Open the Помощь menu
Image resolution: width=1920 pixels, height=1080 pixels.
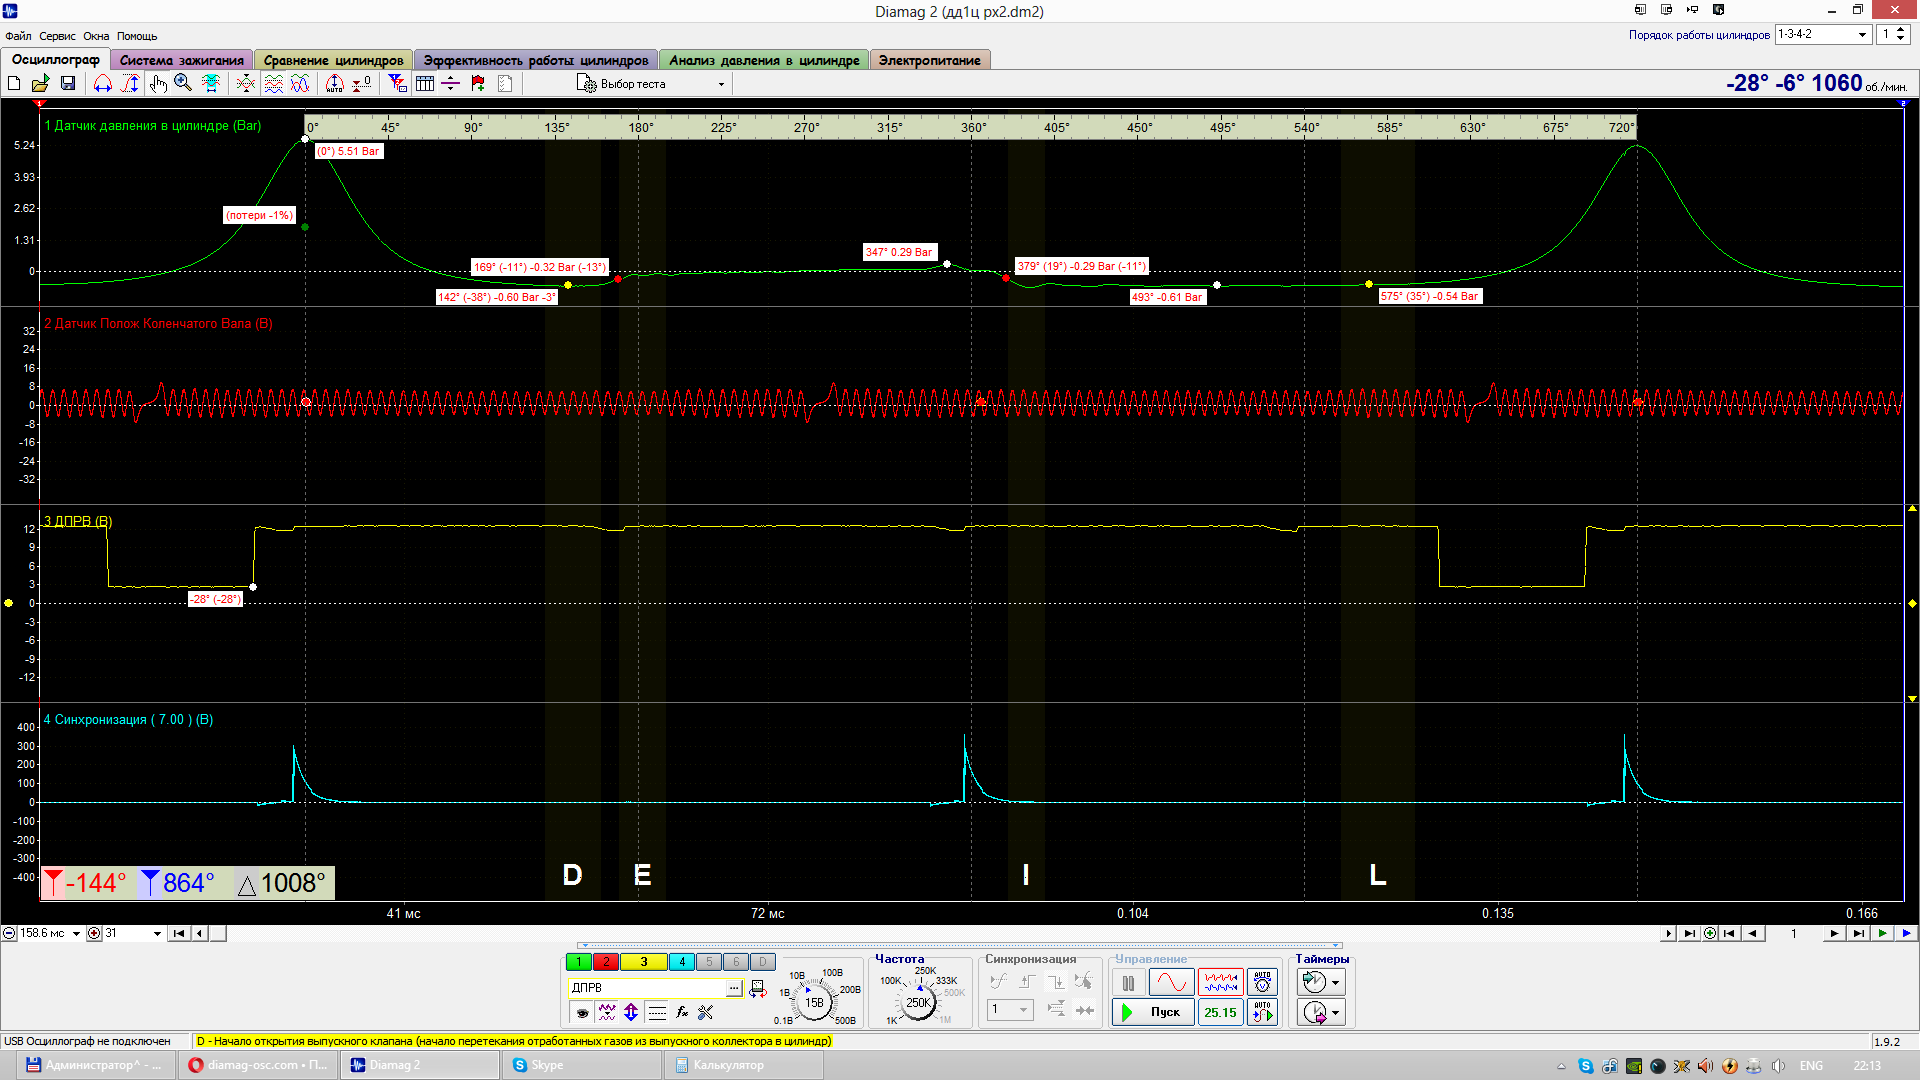[137, 36]
